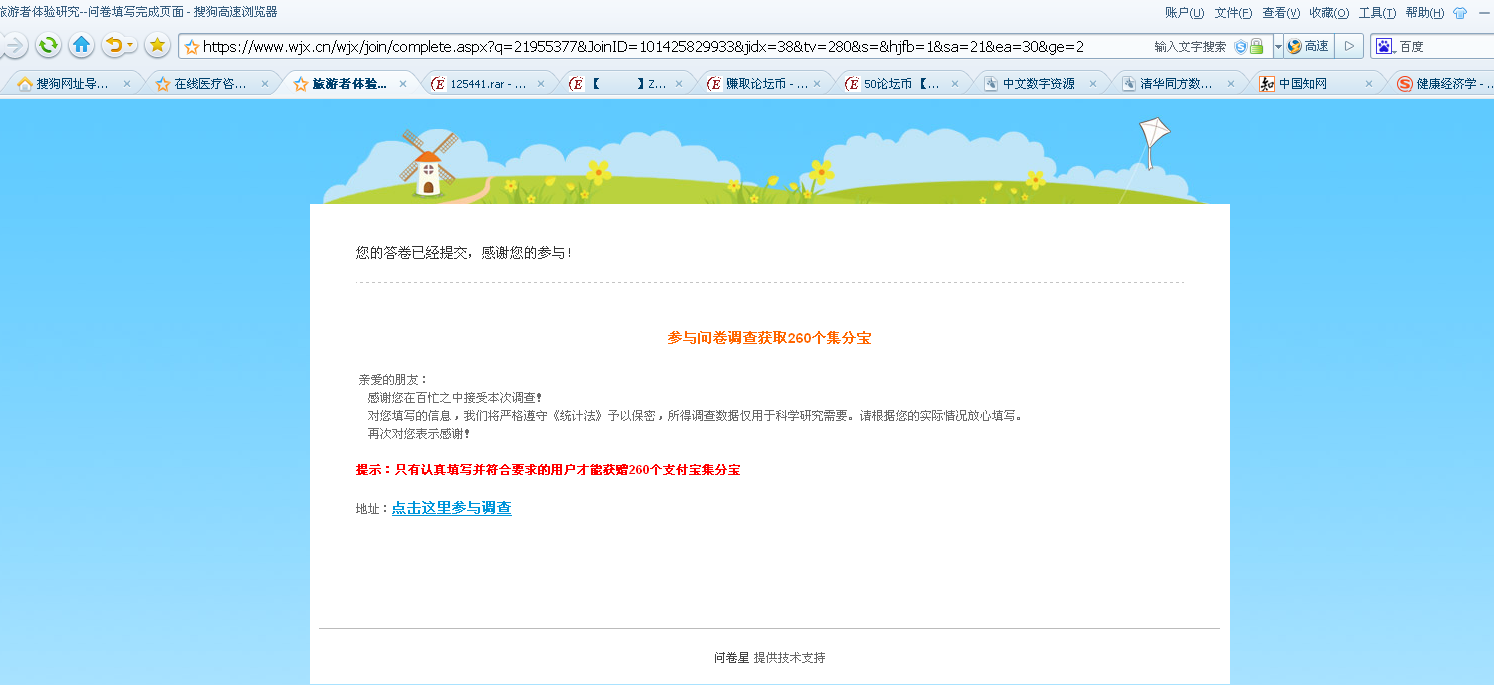Click the URL text in the address bar
Screen dimensions: 1494x685
pyautogui.click(x=643, y=46)
